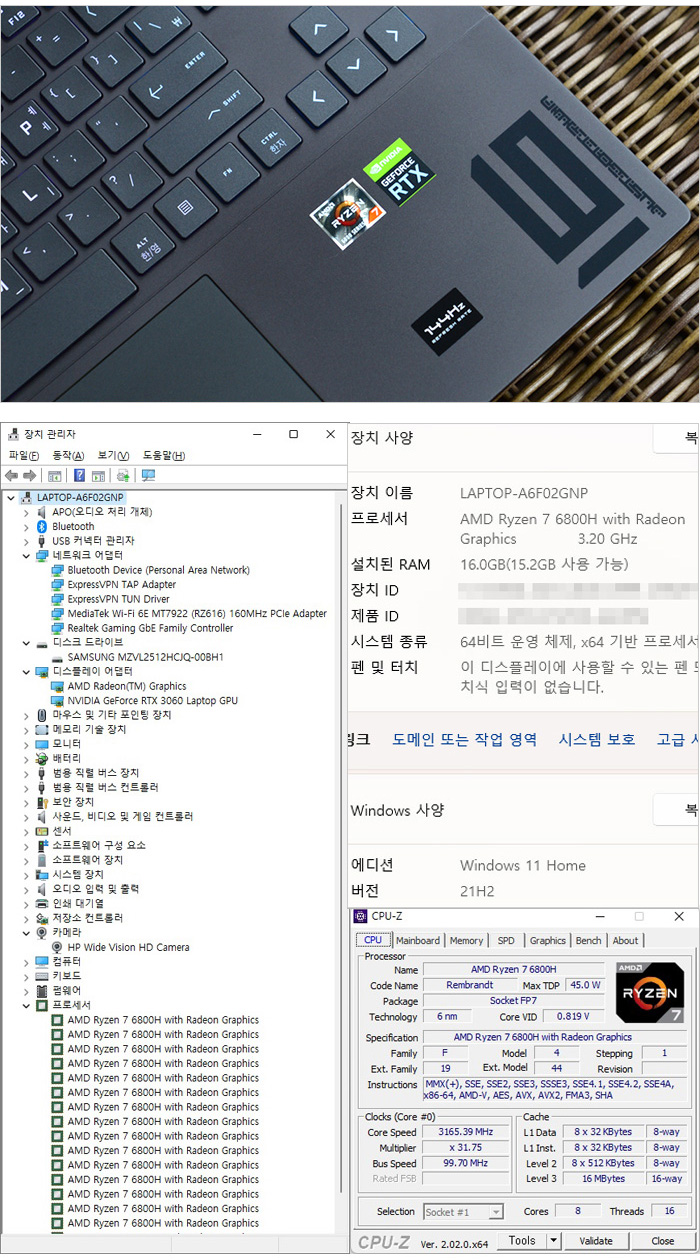Expand the 키보드 category
The width and height of the screenshot is (700, 1260).
point(26,976)
